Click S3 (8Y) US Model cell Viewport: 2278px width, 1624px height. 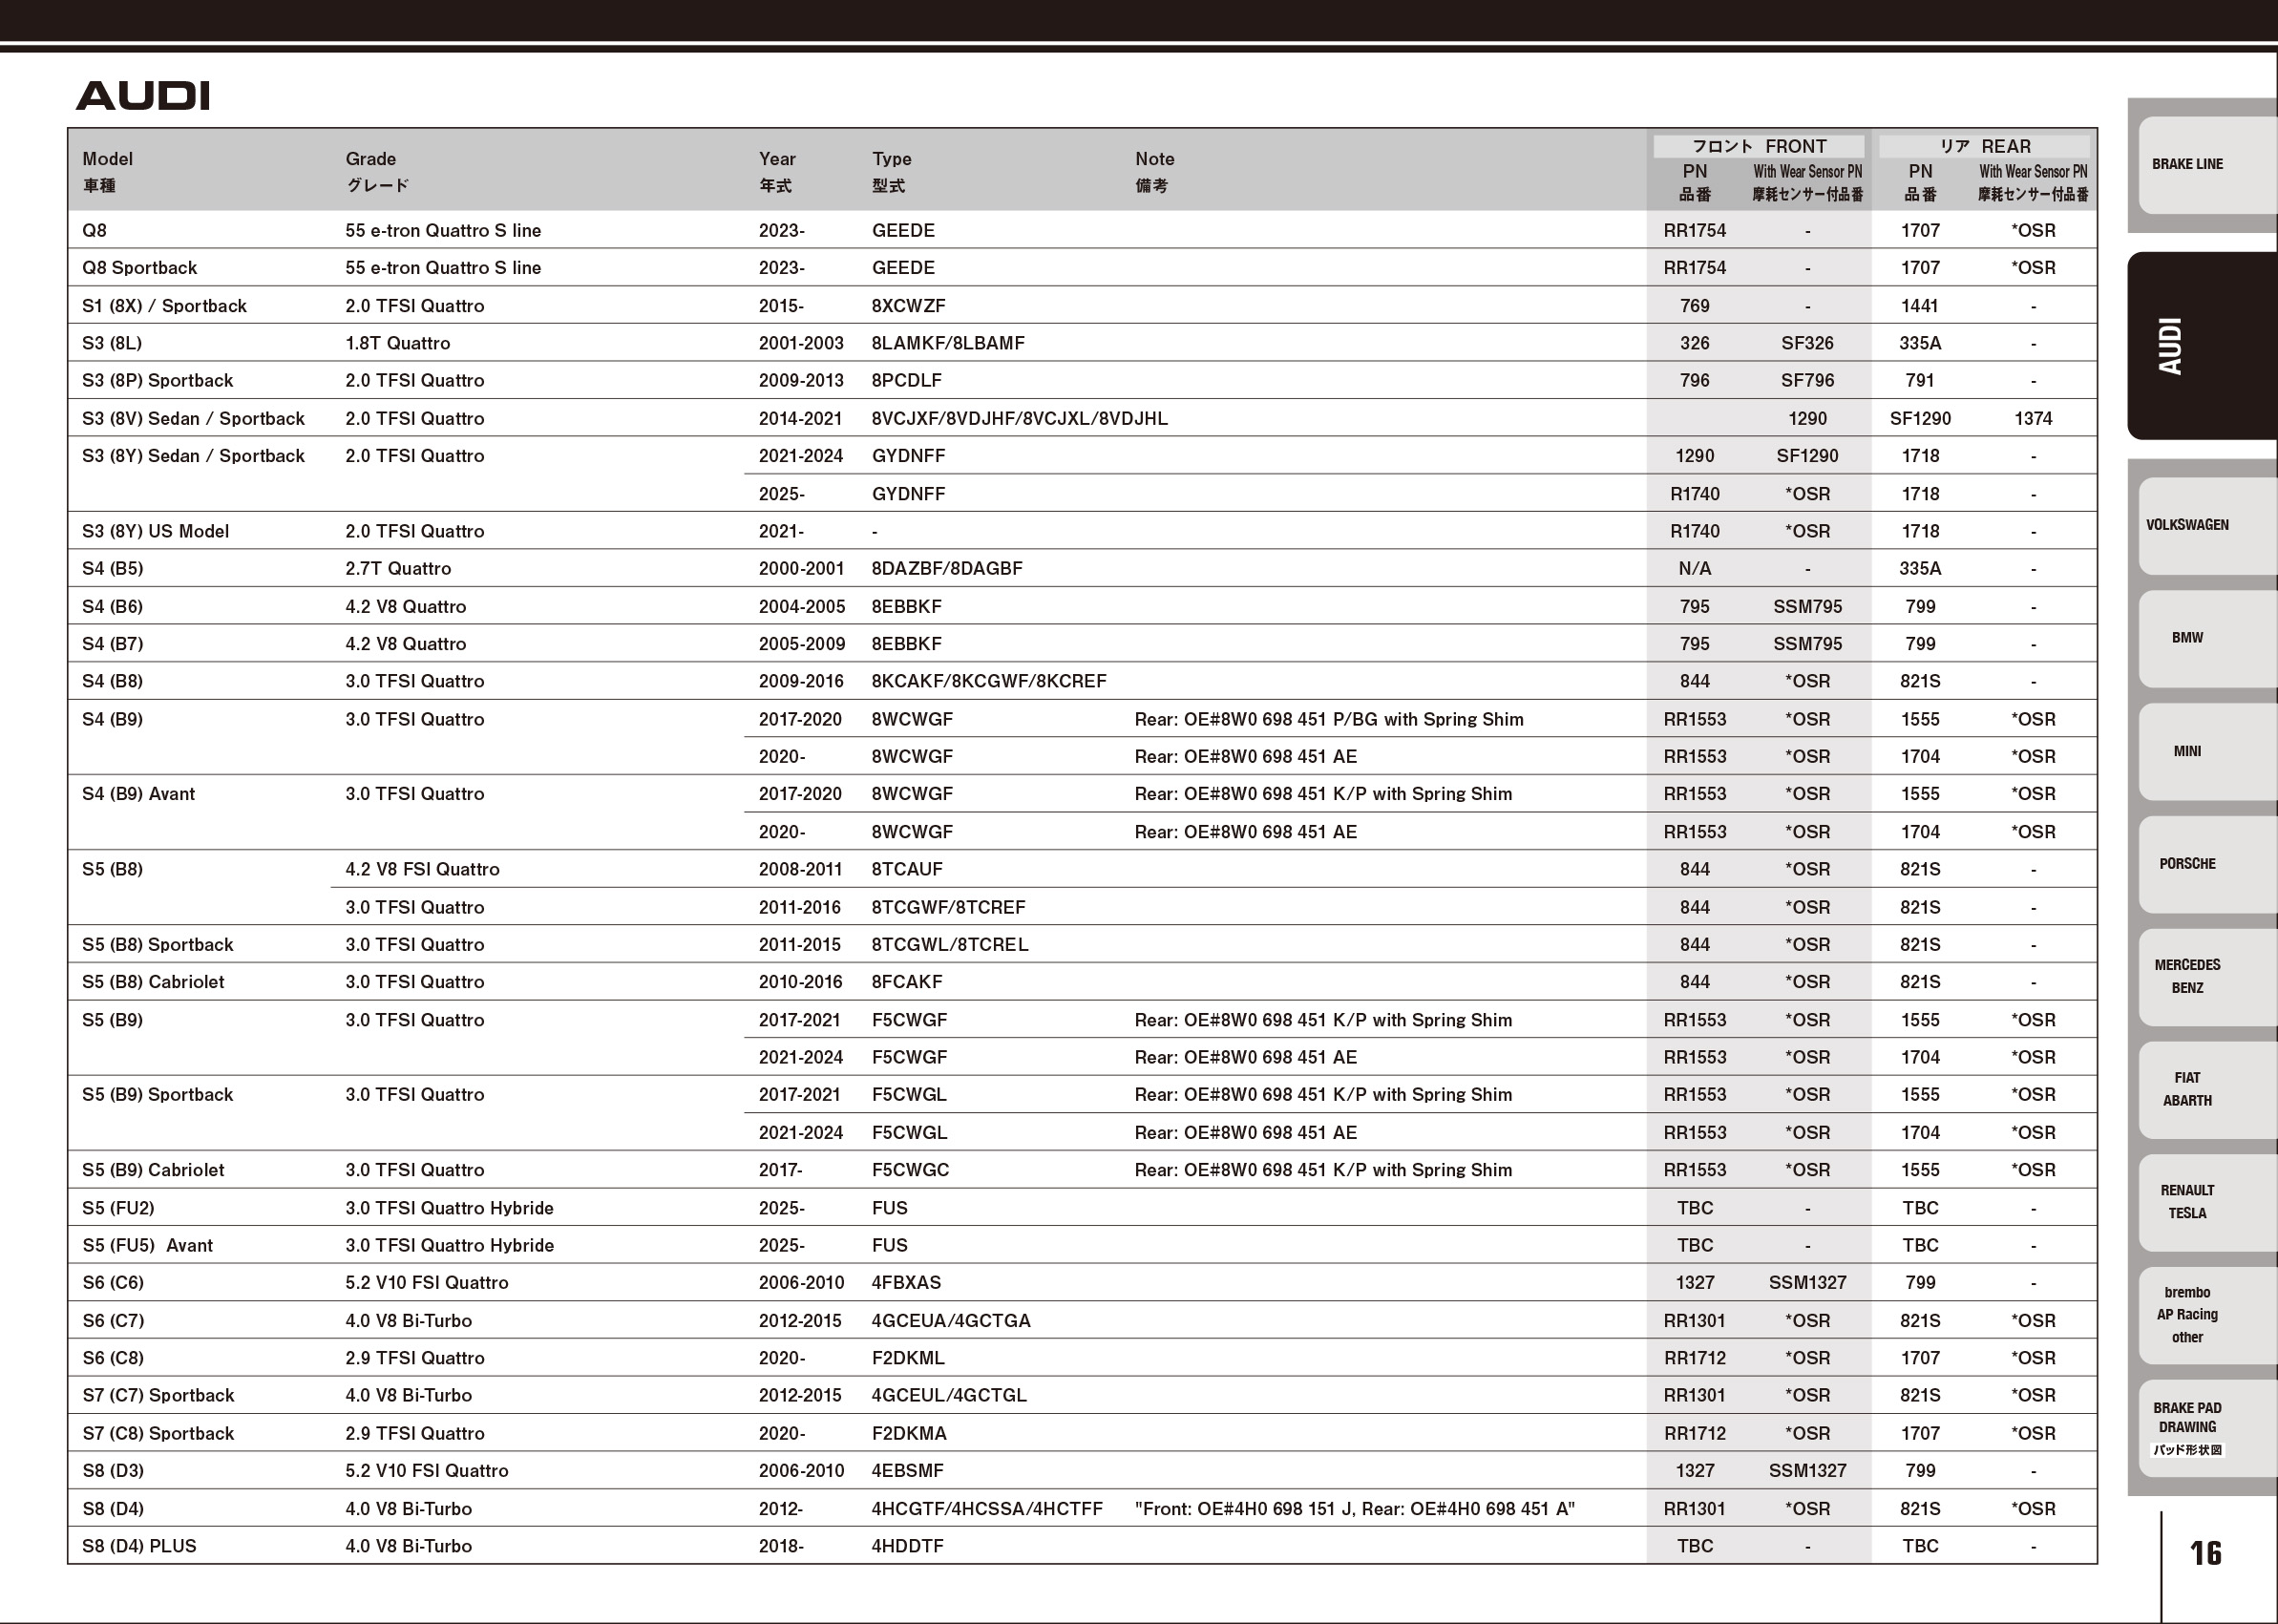coord(155,531)
